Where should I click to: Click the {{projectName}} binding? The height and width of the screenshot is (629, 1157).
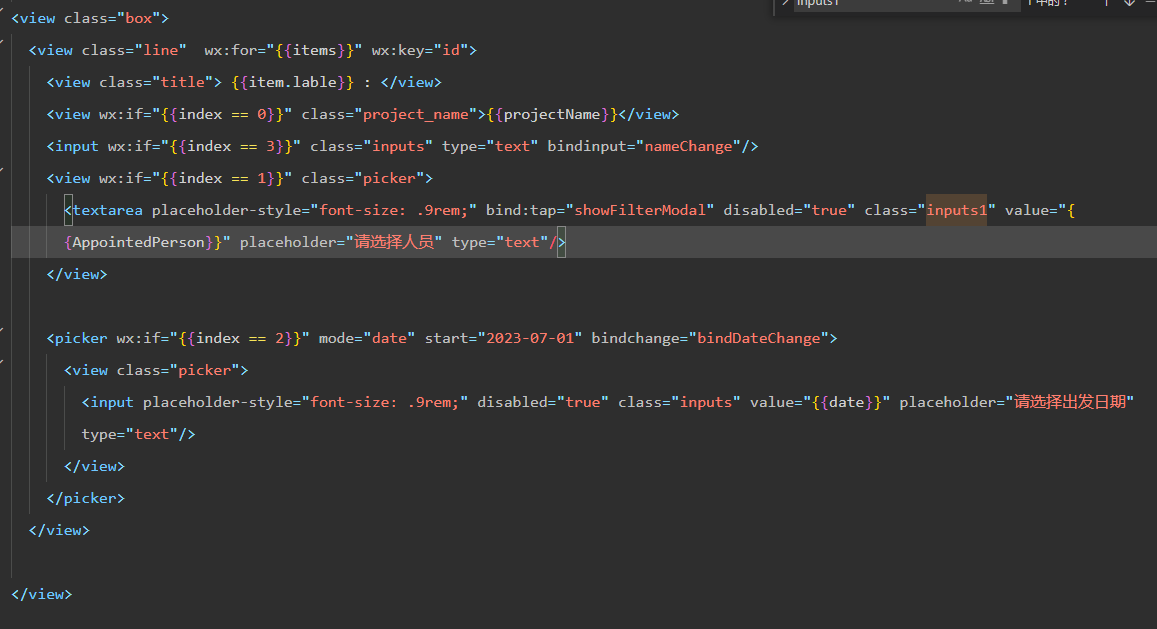click(x=552, y=114)
